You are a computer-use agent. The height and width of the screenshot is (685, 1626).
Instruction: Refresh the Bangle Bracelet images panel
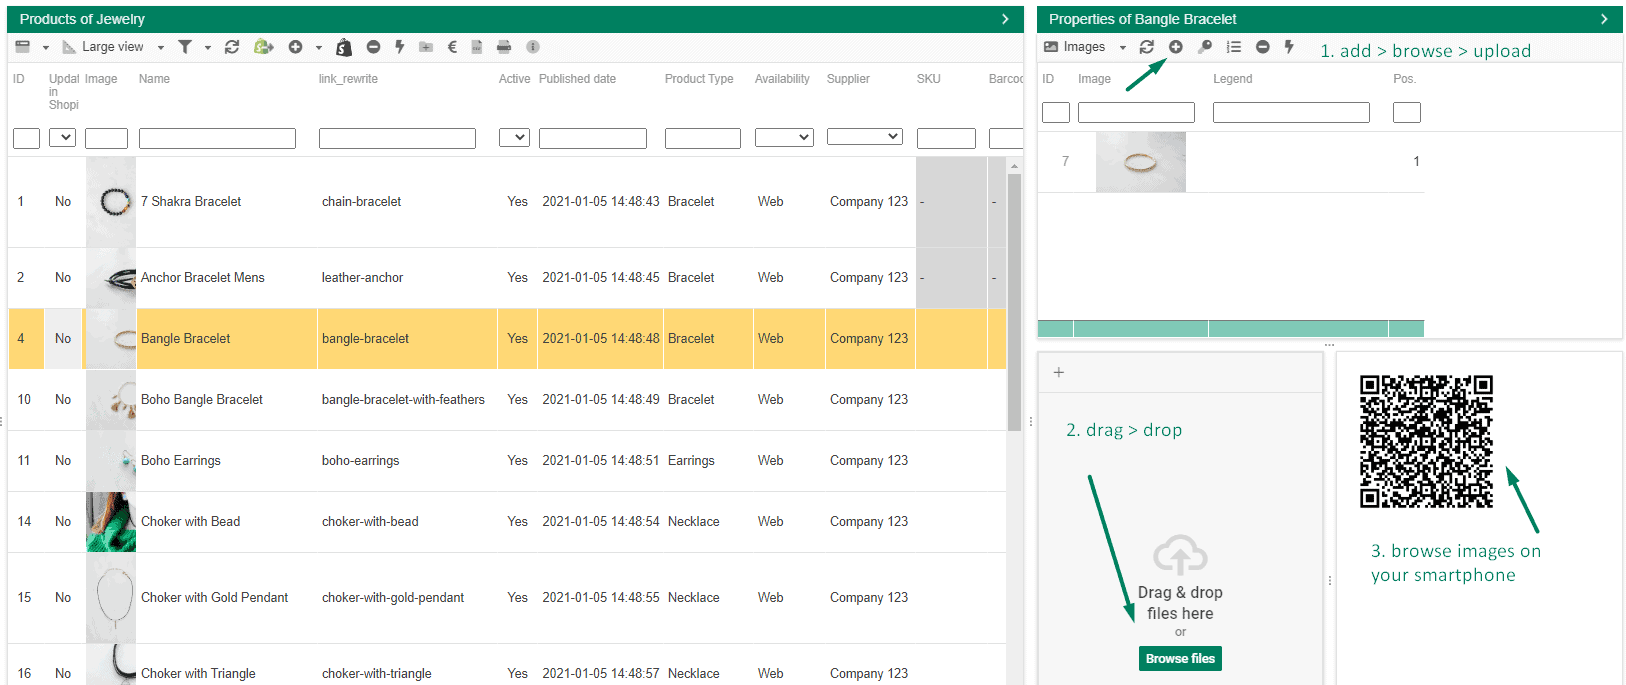click(x=1147, y=47)
